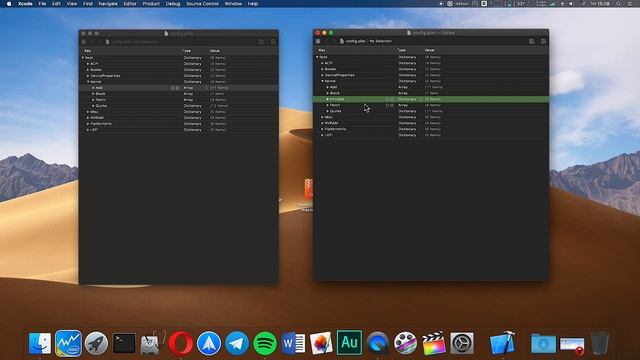Launch Intel Power Gadget from the Dock
640x360 pixels.
click(x=68, y=343)
